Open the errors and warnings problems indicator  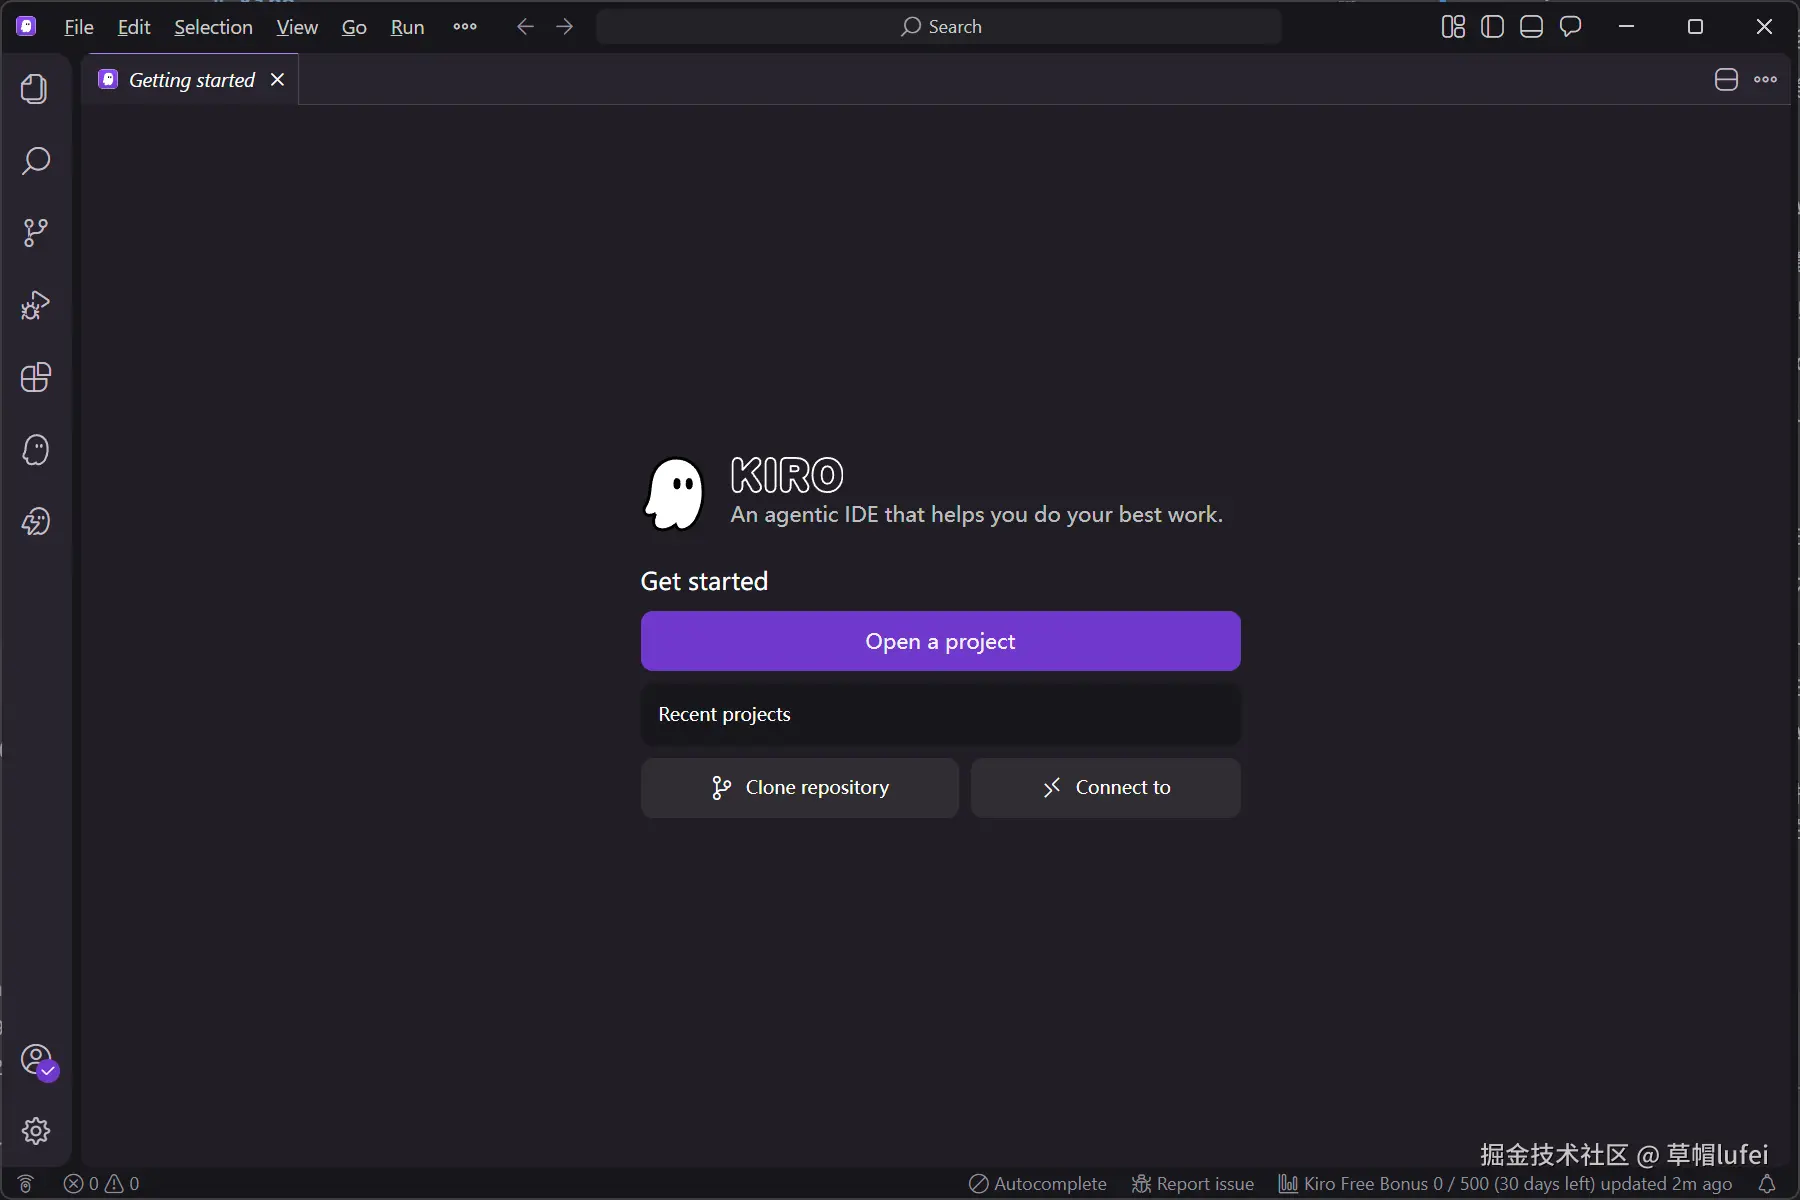101,1184
